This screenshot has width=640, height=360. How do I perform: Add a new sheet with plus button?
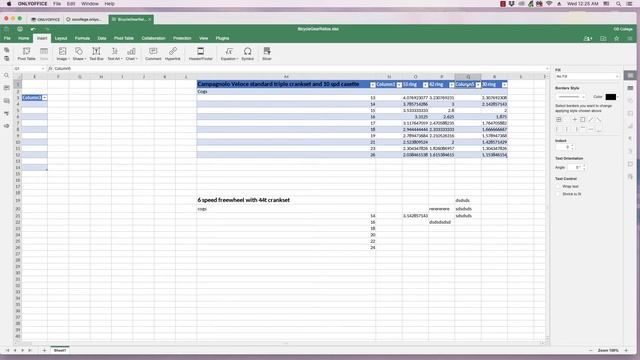tap(44, 350)
